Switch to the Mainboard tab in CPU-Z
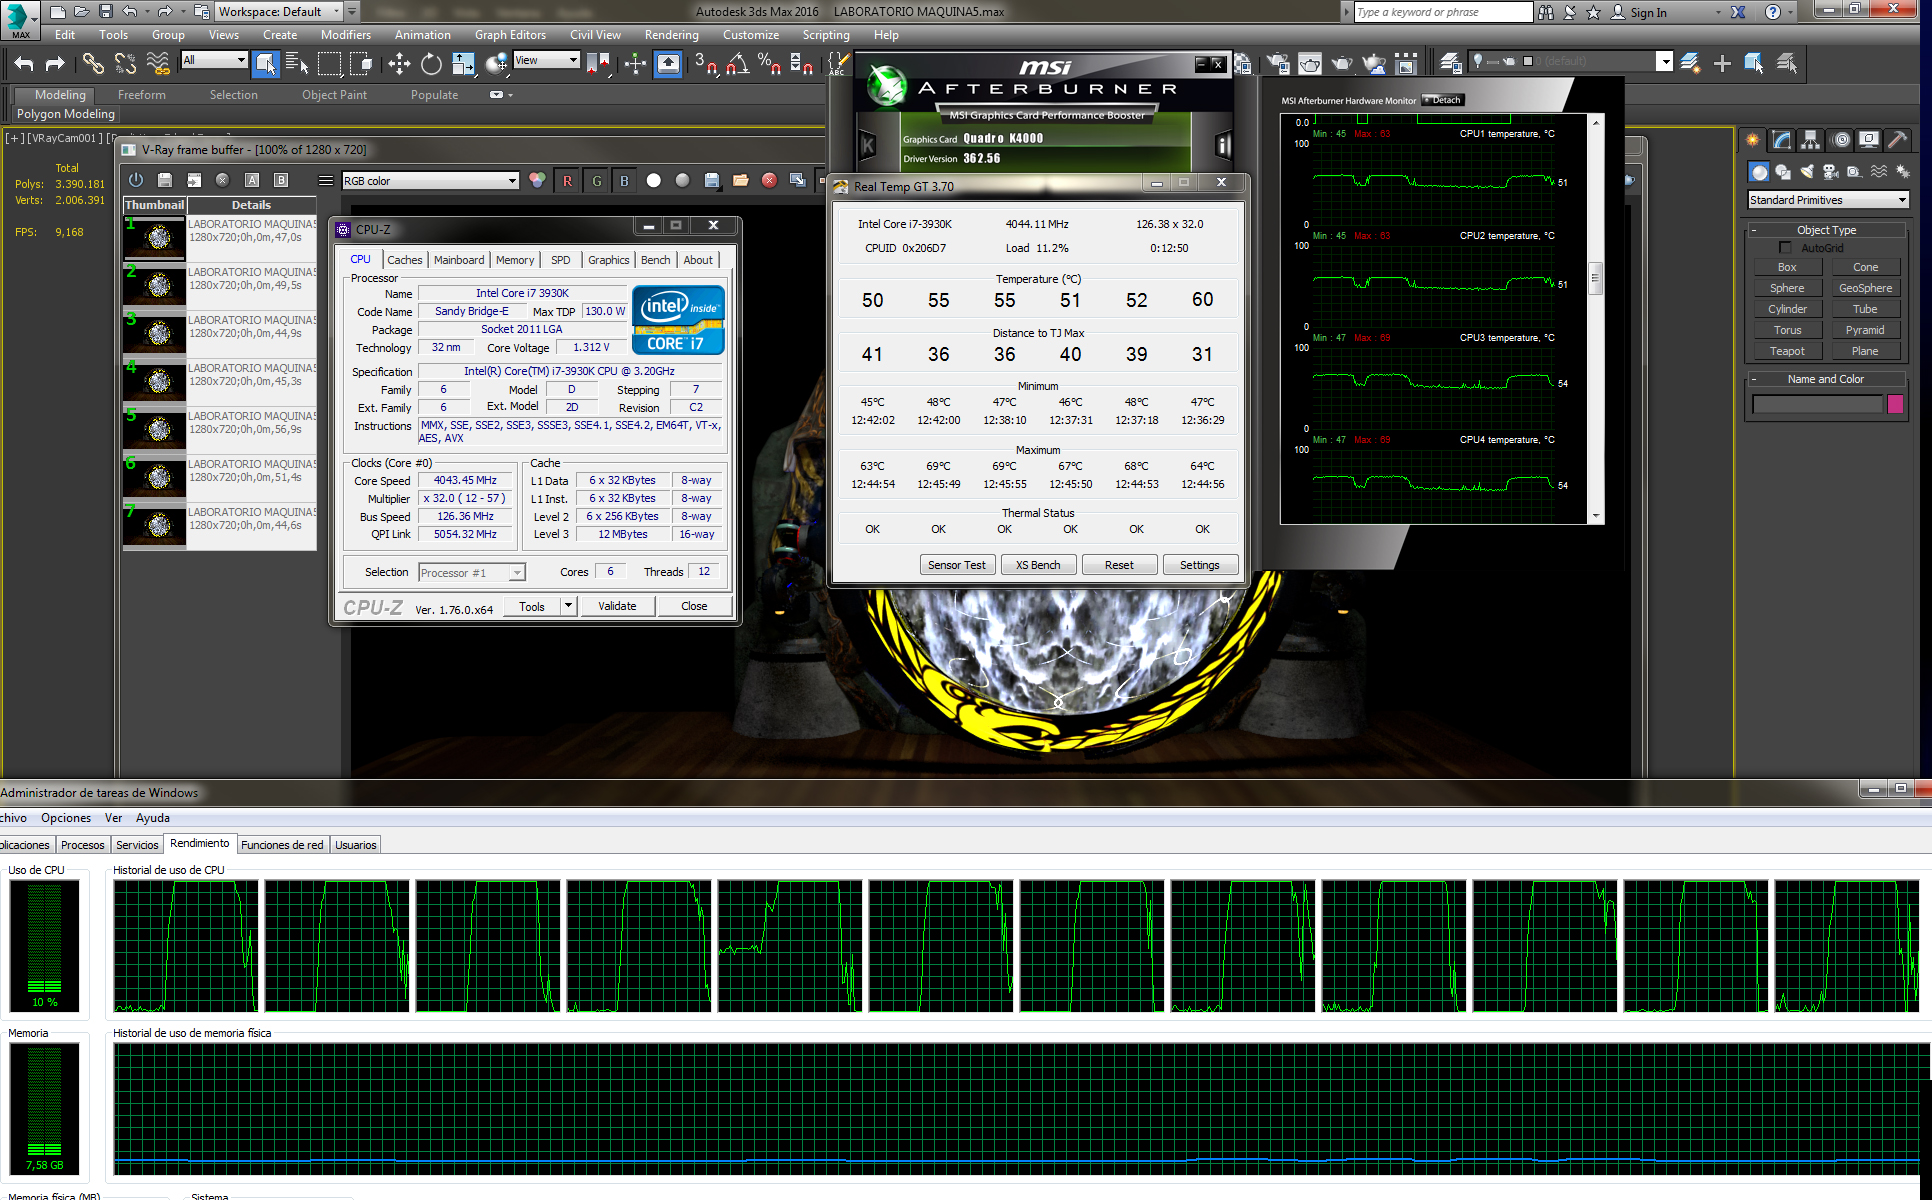Image resolution: width=1932 pixels, height=1200 pixels. pos(459,260)
